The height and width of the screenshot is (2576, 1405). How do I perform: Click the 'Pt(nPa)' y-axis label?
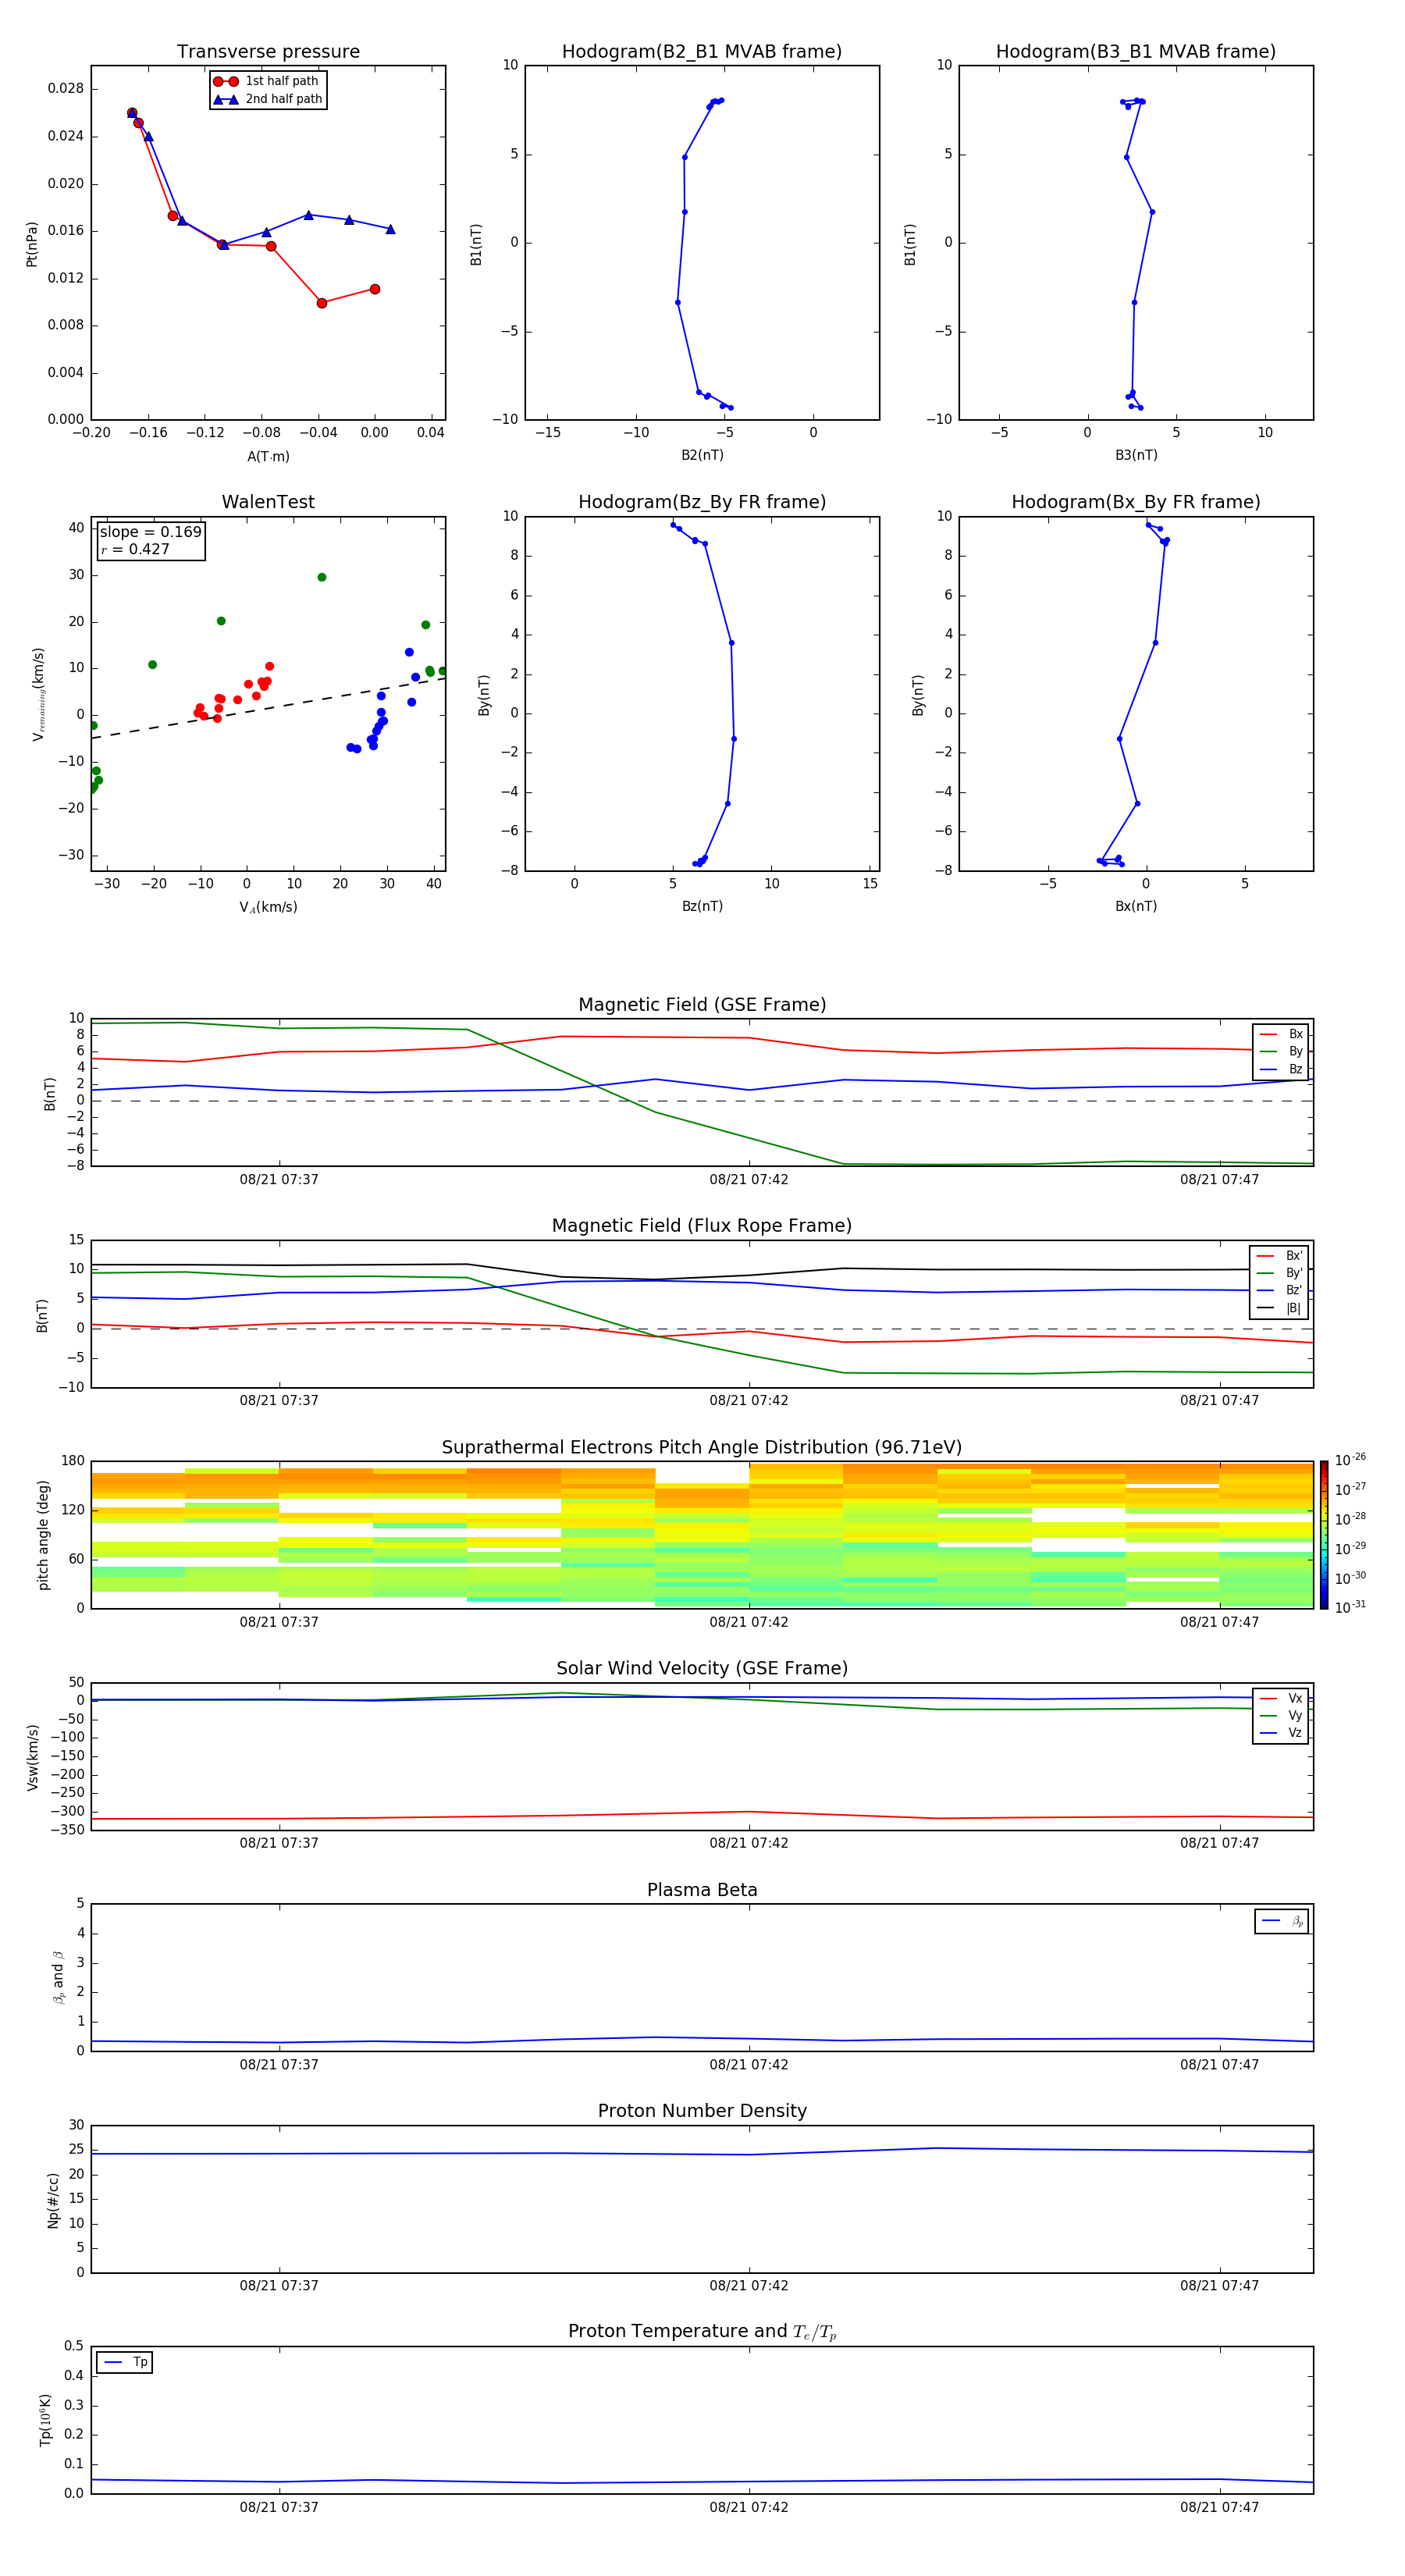32,244
